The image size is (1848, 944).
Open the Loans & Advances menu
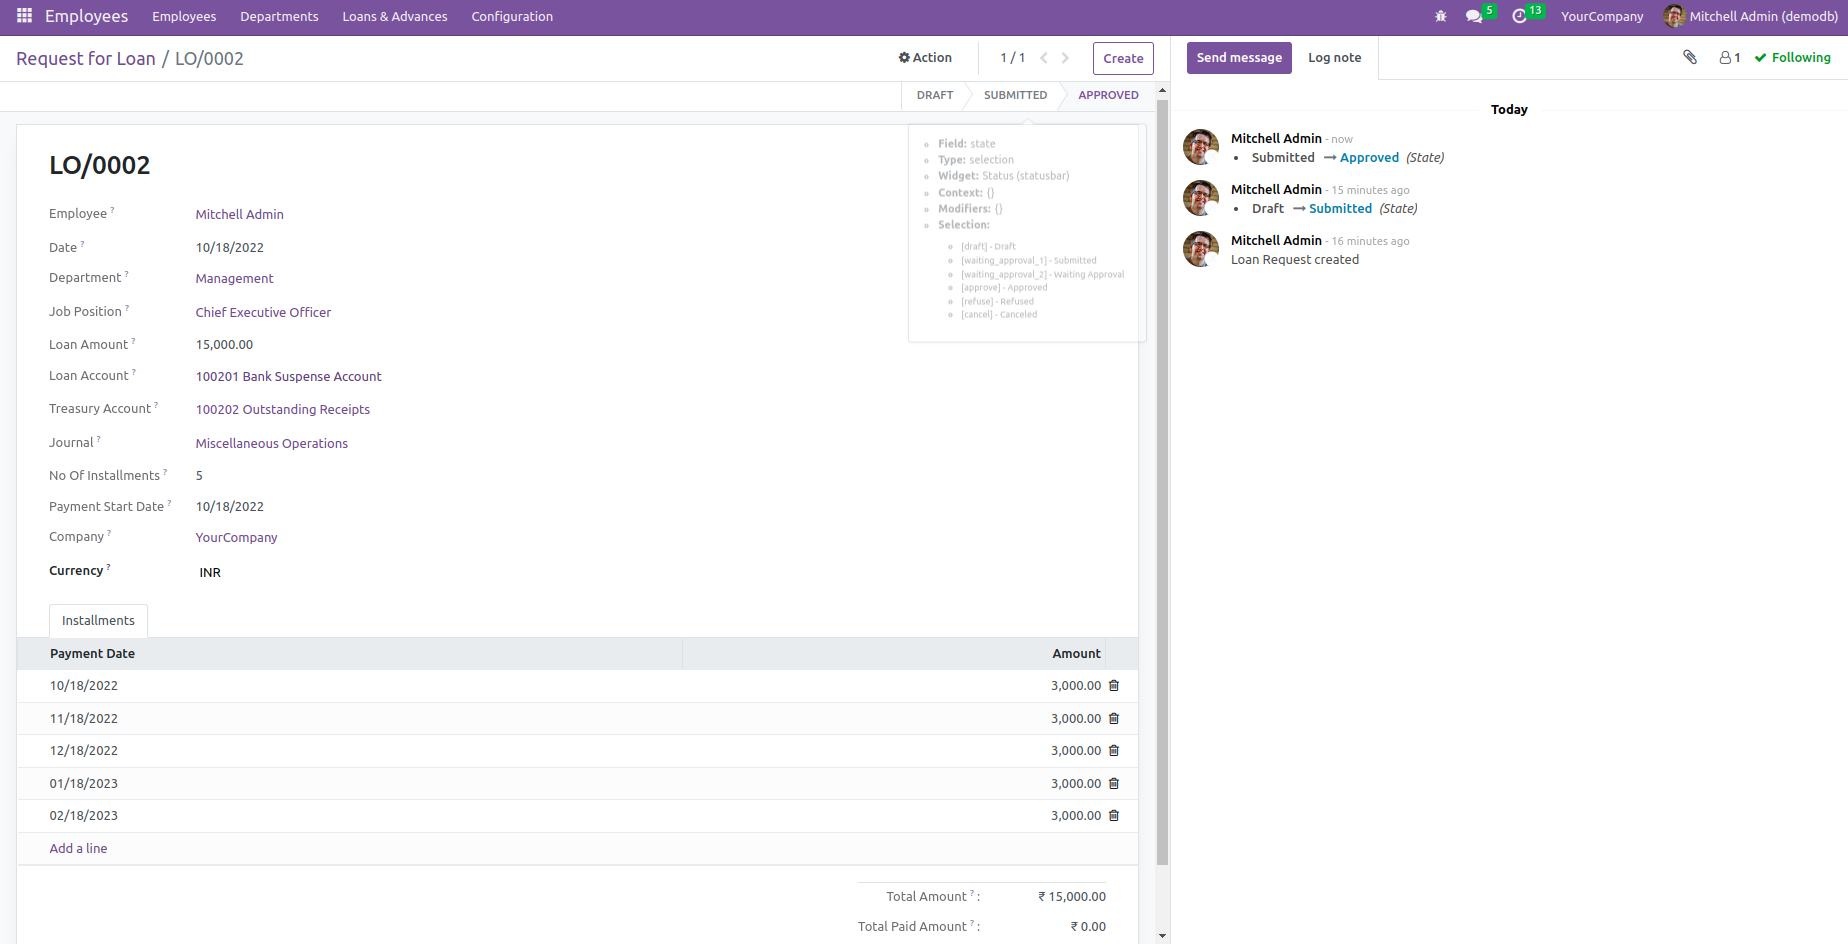coord(394,16)
